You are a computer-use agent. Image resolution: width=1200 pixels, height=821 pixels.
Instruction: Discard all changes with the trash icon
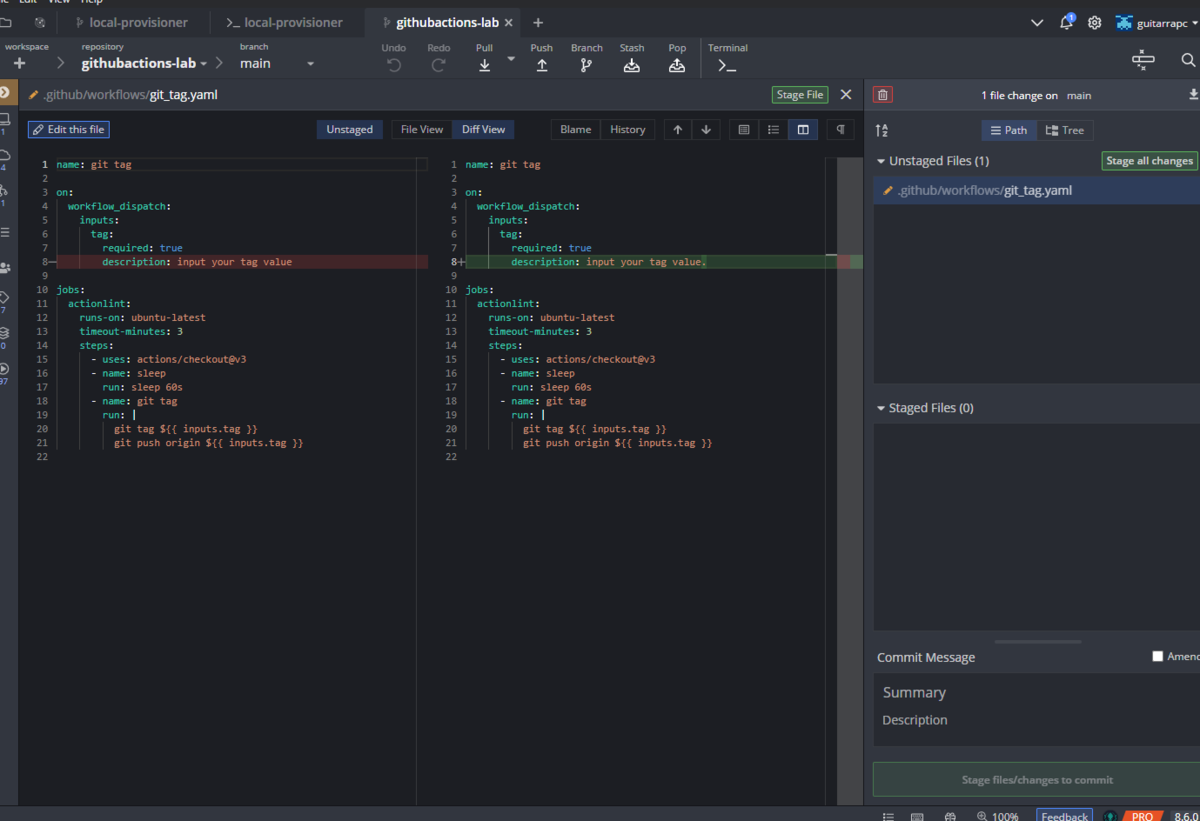pyautogui.click(x=883, y=95)
